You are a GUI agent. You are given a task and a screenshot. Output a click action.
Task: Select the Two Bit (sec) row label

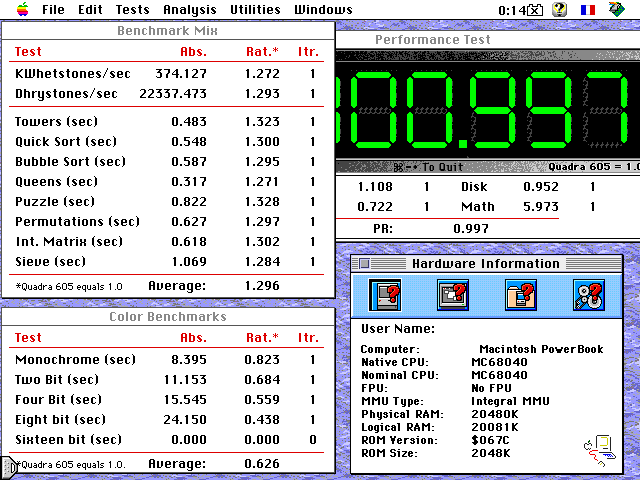coord(57,380)
